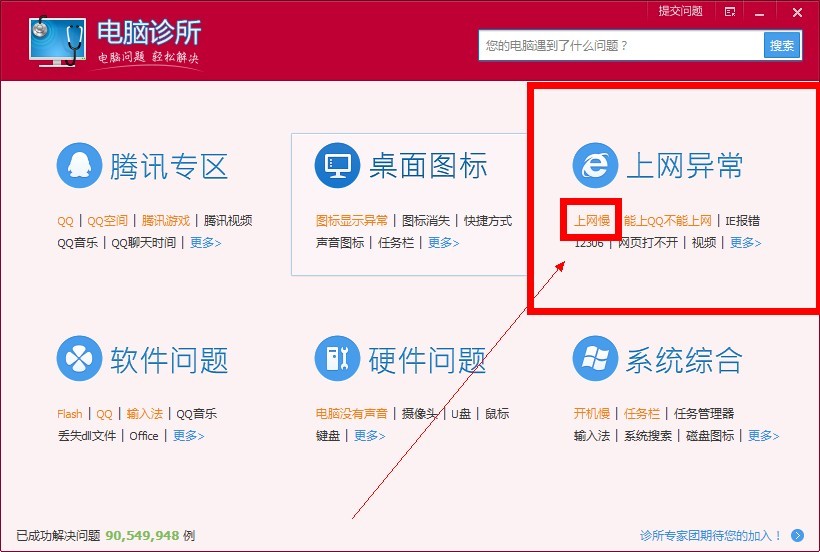820x552 pixels.
Task: Select the QQ空间 link
Action: (x=107, y=221)
